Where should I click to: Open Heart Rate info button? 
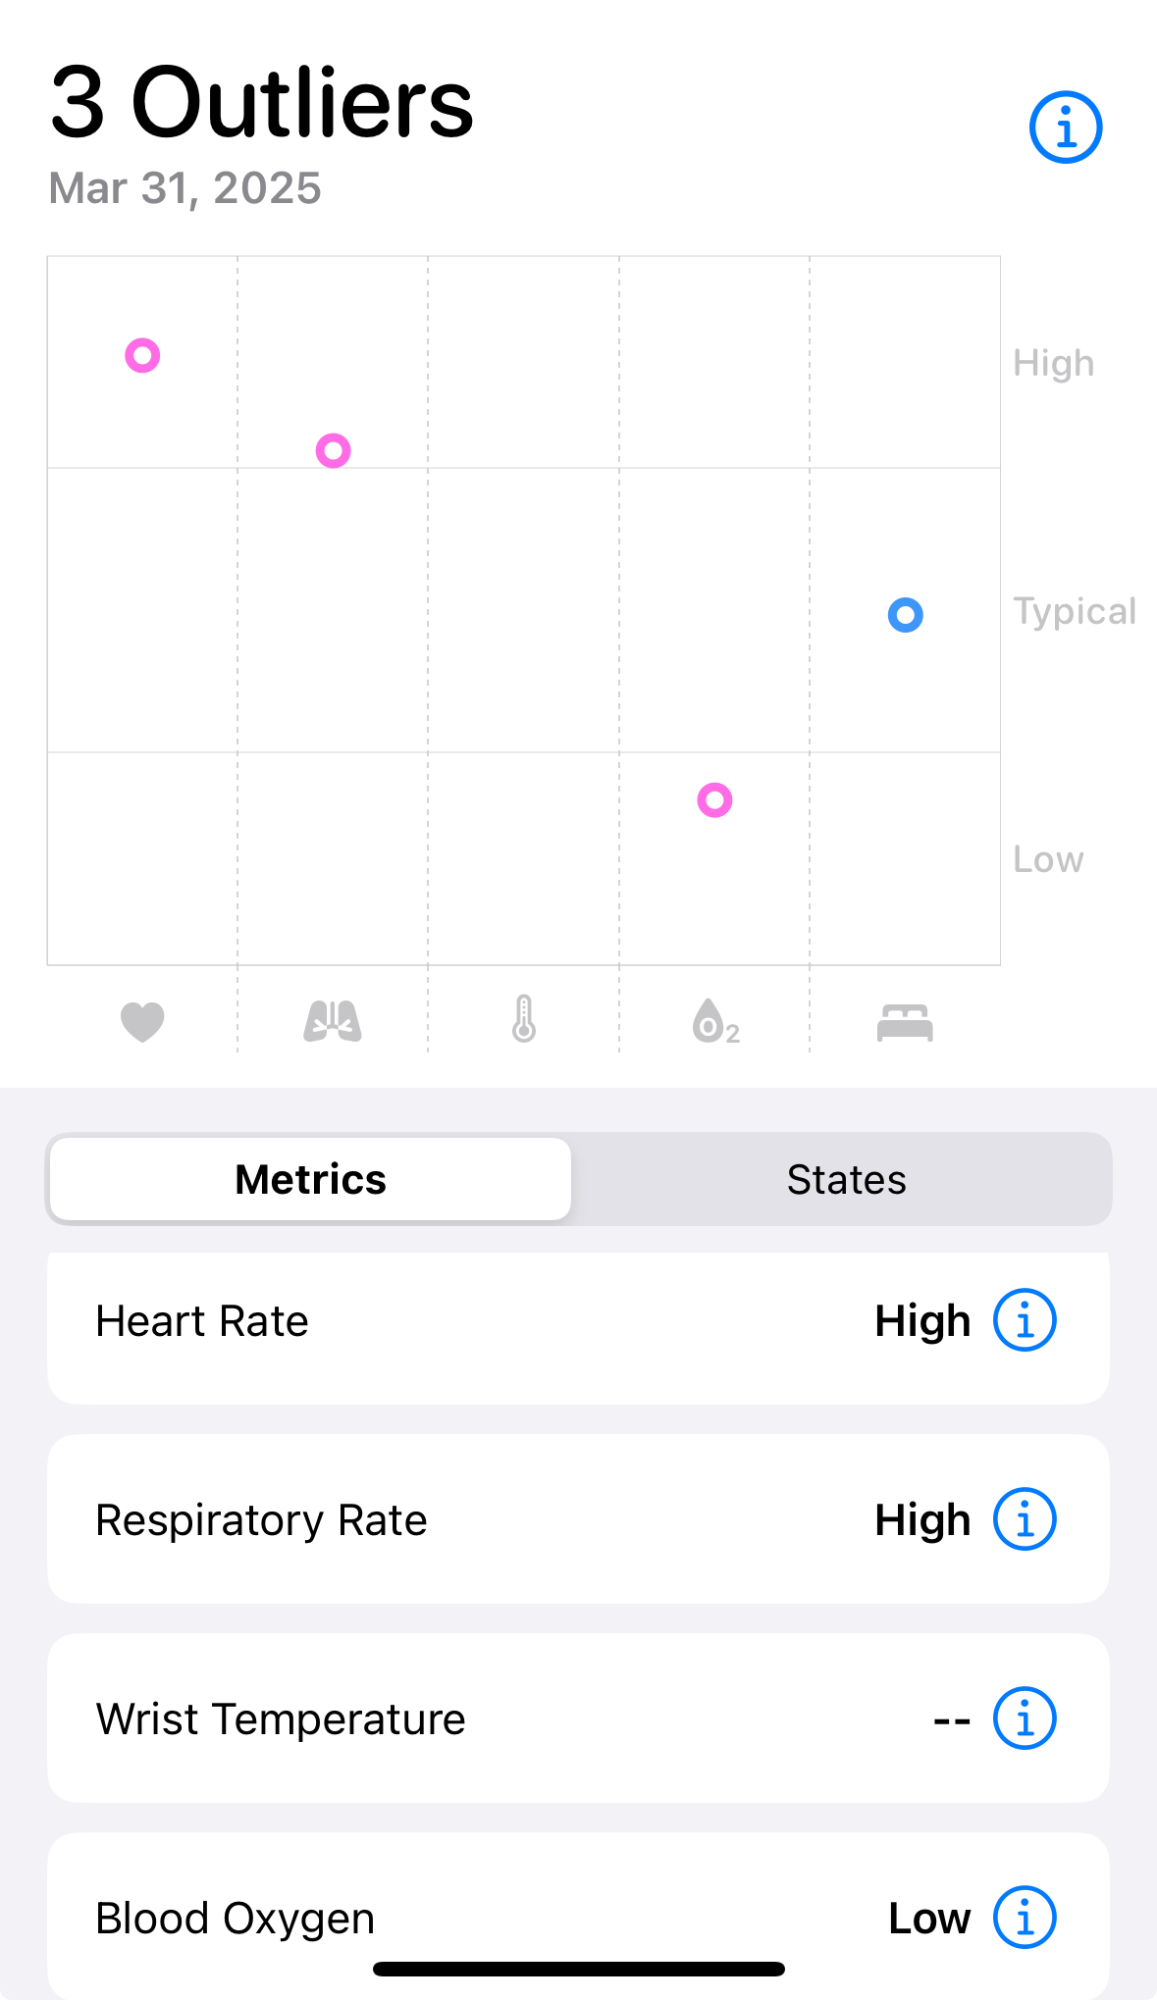pyautogui.click(x=1024, y=1320)
